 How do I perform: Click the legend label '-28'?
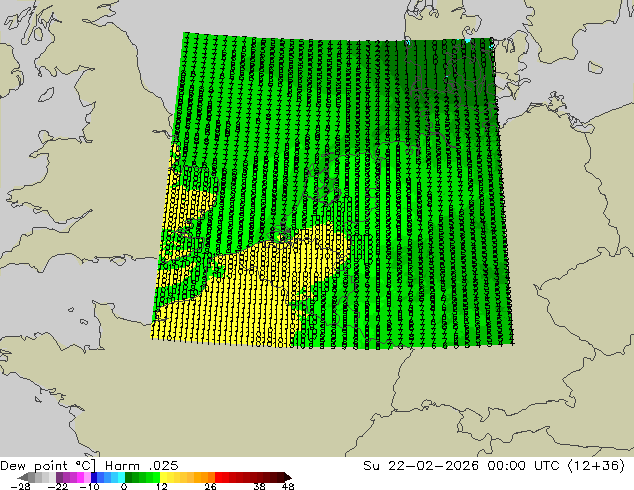coord(20,486)
